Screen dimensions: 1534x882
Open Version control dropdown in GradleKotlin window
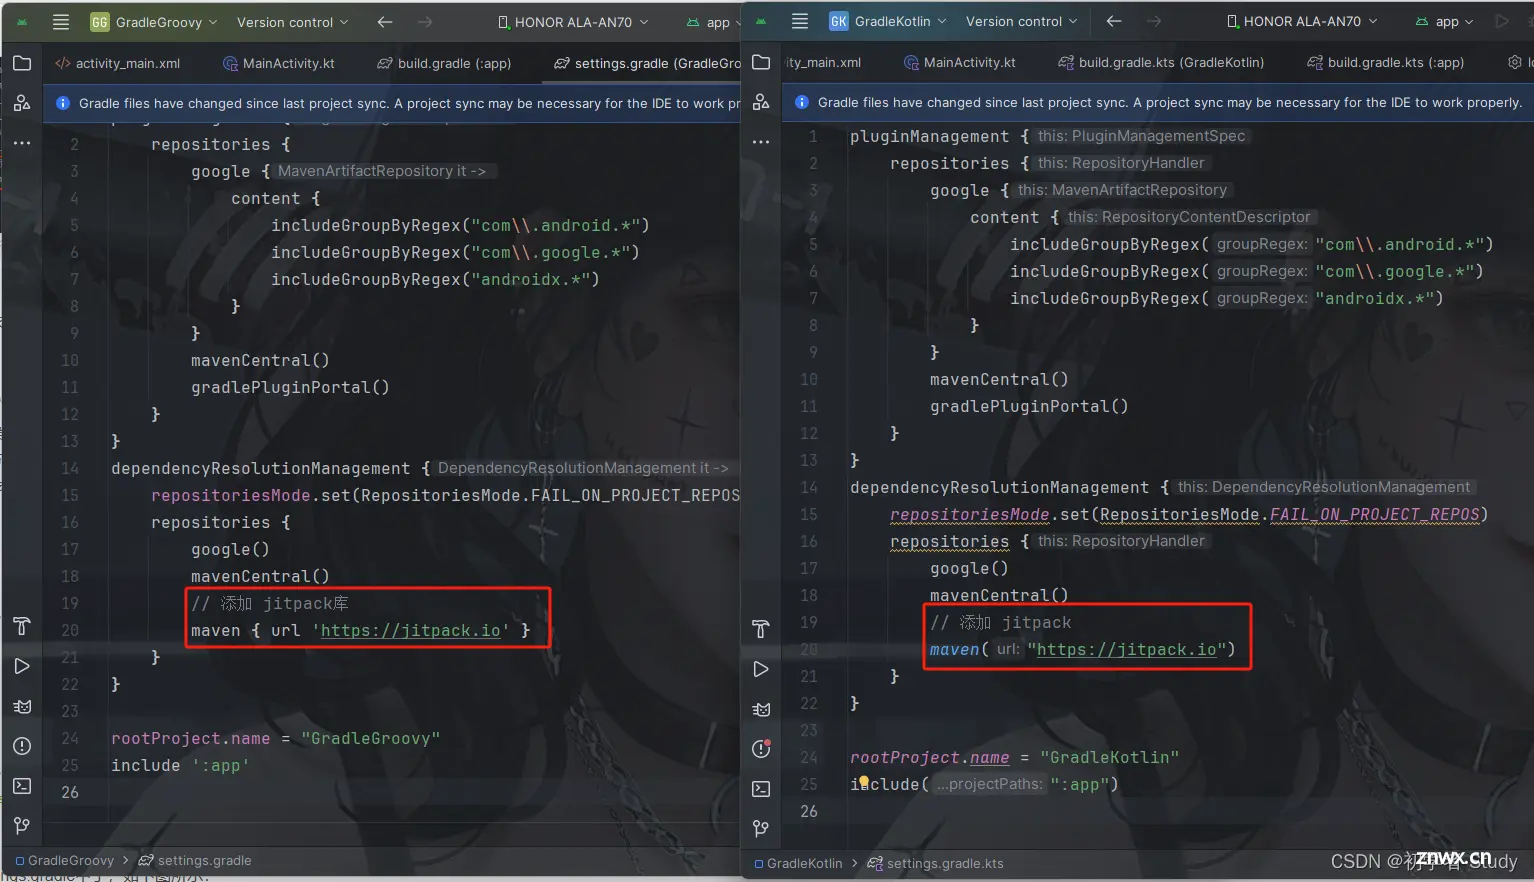pyautogui.click(x=1021, y=21)
